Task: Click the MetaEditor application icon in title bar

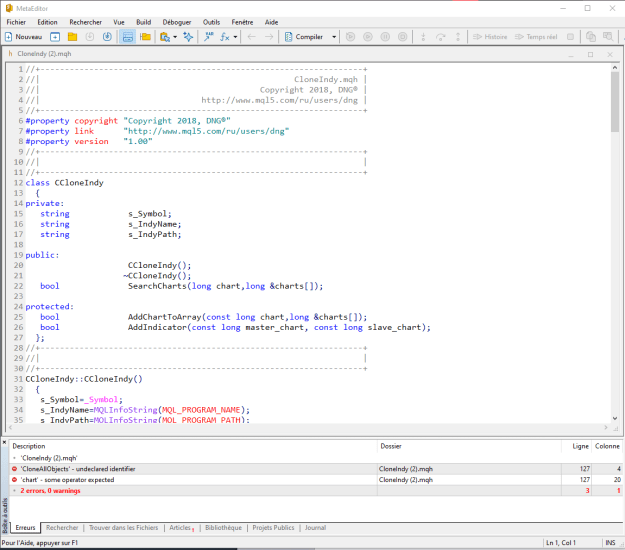Action: coord(9,8)
